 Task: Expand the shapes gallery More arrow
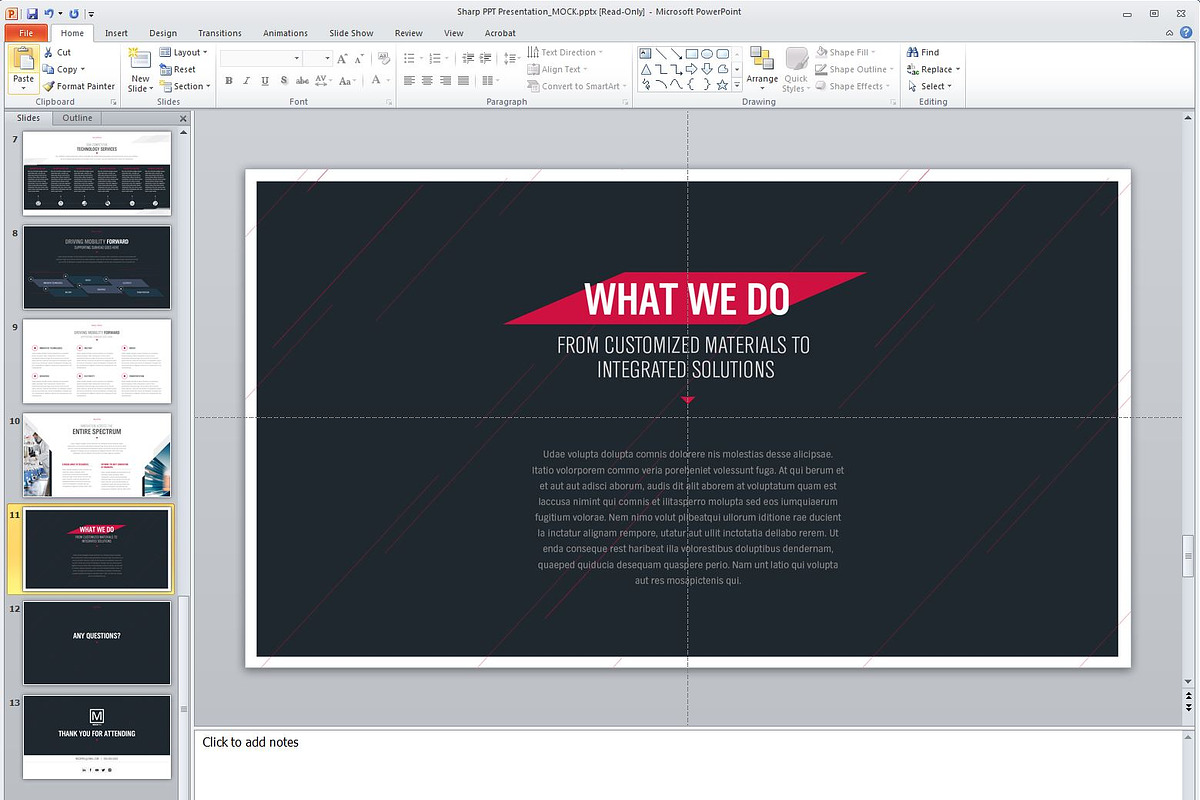coord(737,85)
